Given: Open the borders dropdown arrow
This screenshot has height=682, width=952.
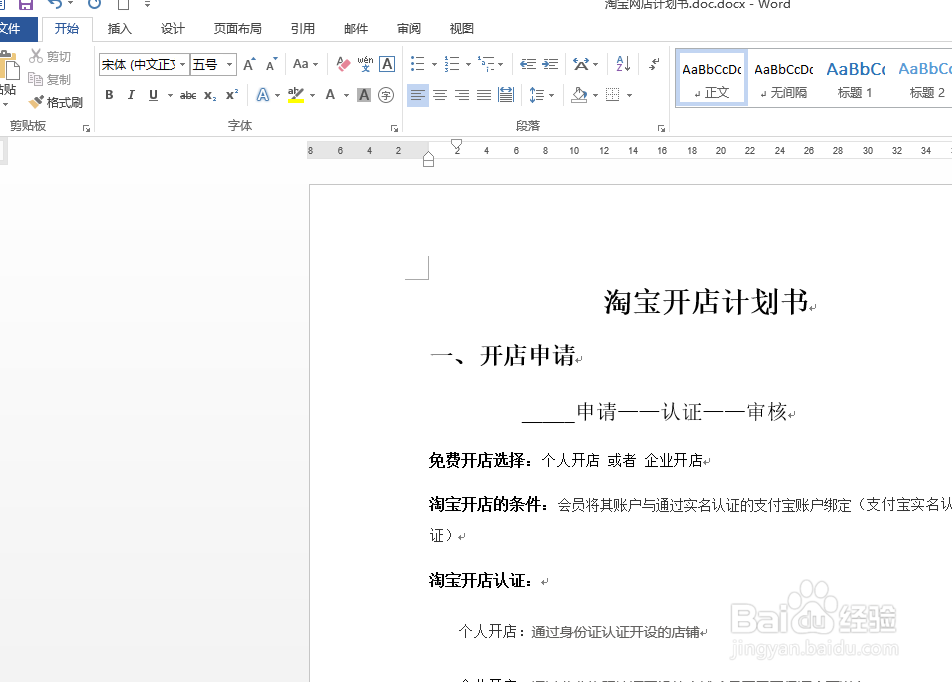Looking at the screenshot, I should click(630, 95).
